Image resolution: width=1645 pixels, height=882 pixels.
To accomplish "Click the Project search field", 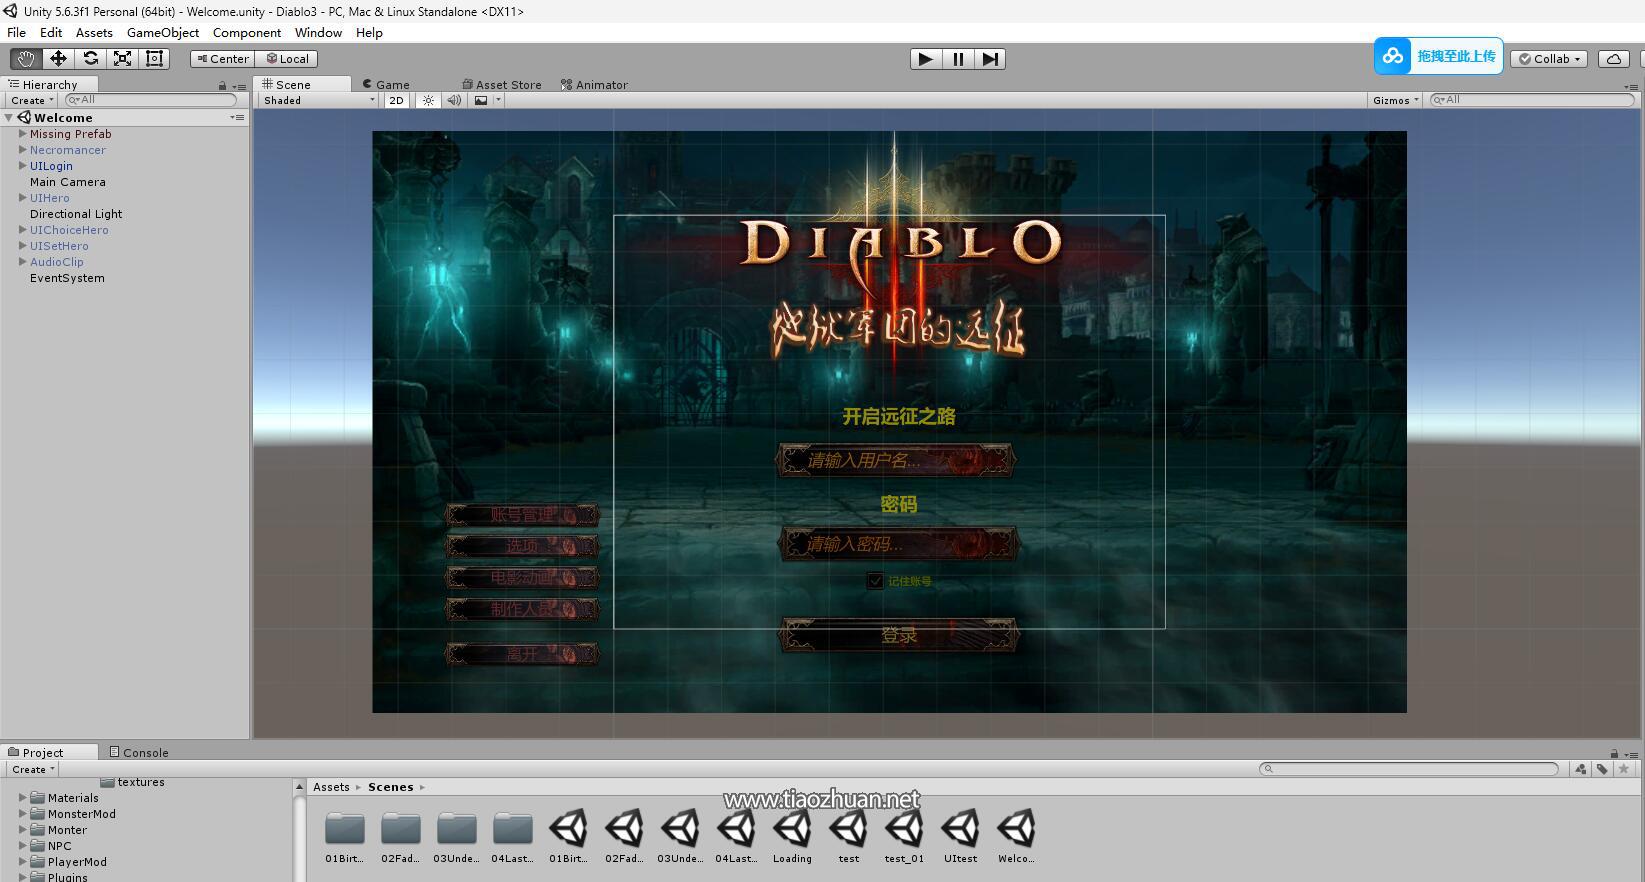I will point(1408,769).
